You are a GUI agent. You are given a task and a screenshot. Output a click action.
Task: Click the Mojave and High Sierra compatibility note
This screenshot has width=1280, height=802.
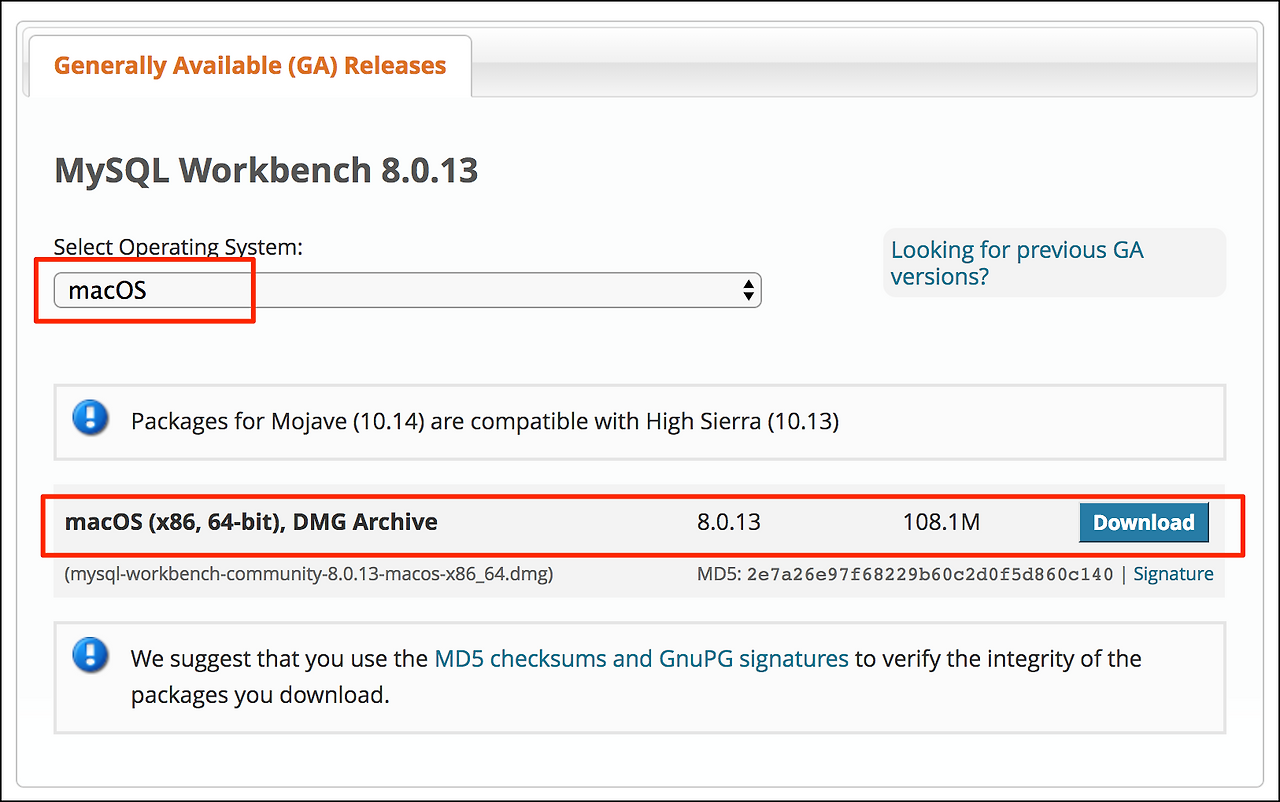coord(485,421)
